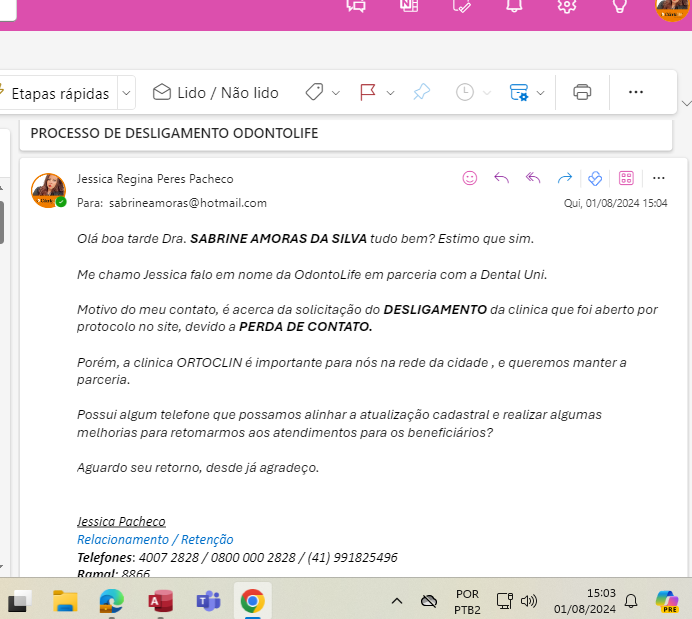Viewport: 692px width, 619px height.
Task: Forward this email using the forward arrow
Action: pos(564,178)
